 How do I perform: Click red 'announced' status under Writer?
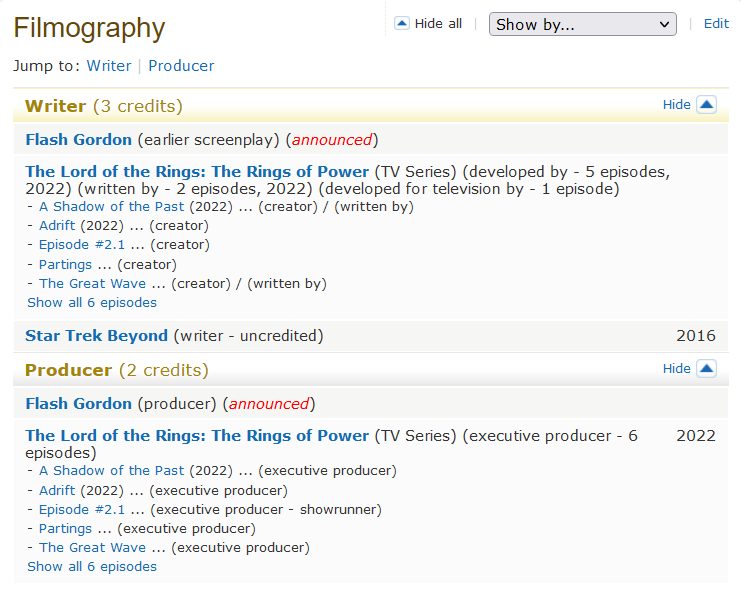[x=332, y=140]
